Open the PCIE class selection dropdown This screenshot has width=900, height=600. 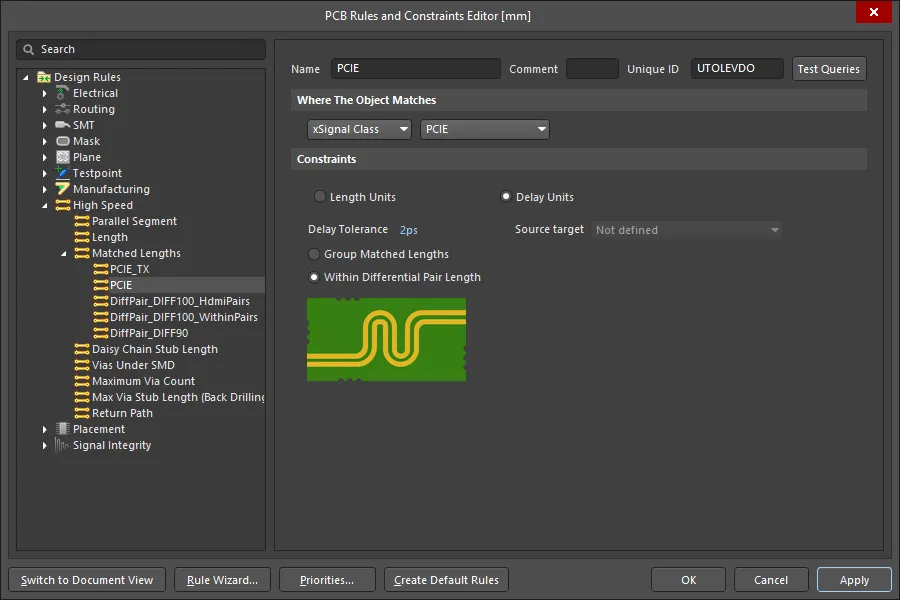[x=485, y=129]
